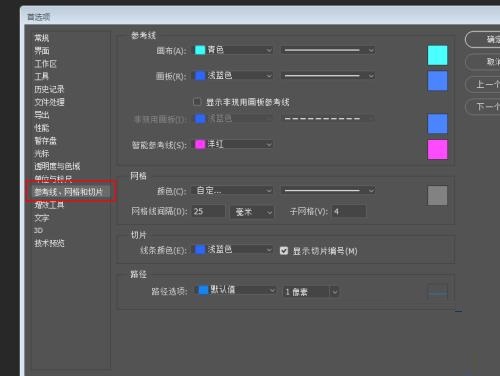
Task: Click the path preview swatch
Action: [x=437, y=292]
